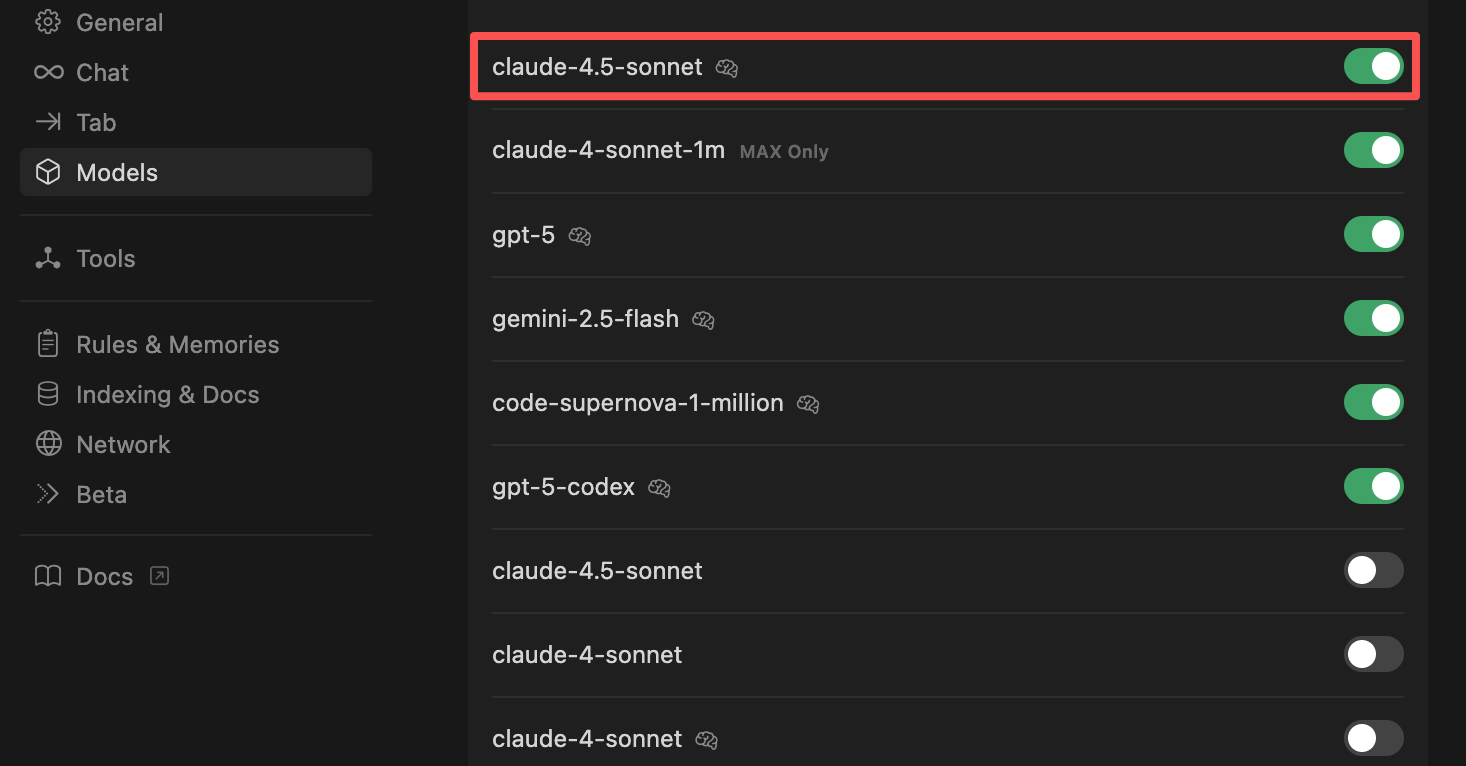This screenshot has width=1466, height=766.
Task: Click the Beta chevrons icon
Action: [48, 494]
